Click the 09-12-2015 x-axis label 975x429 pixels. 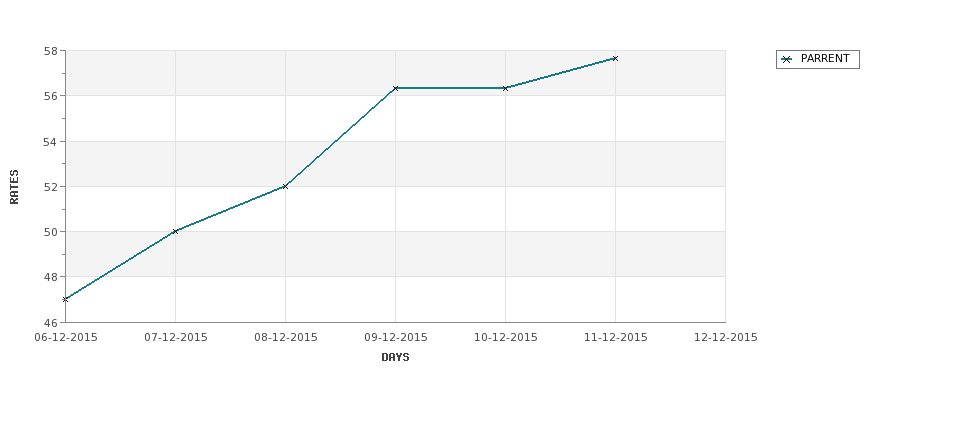point(396,338)
